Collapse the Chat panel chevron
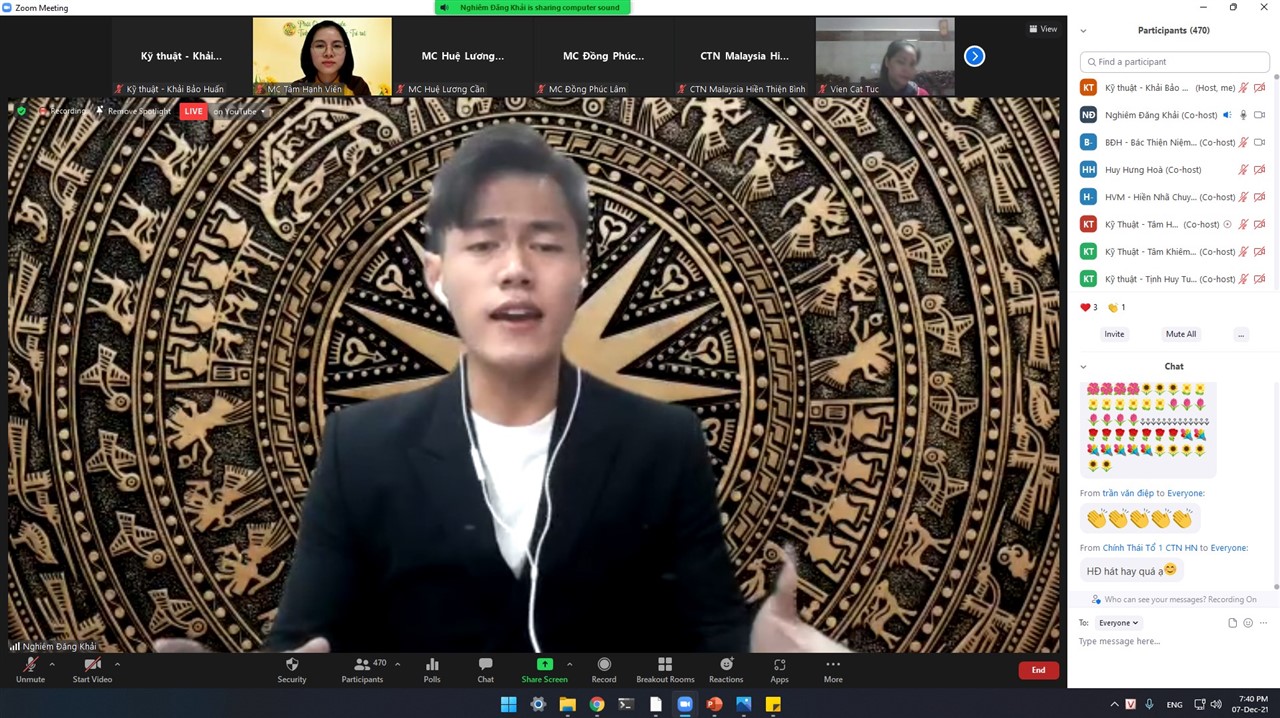 click(x=1083, y=367)
